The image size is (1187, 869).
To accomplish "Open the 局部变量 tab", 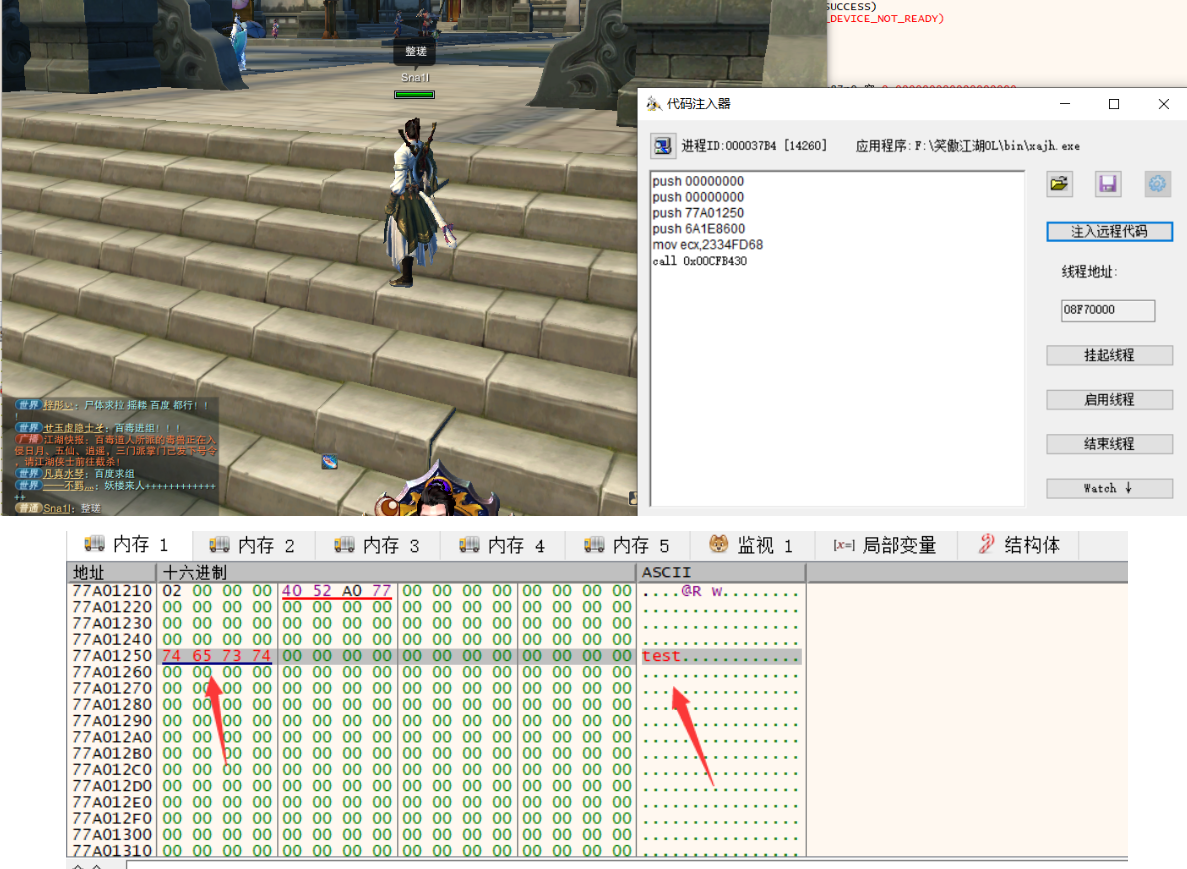I will click(x=885, y=545).
